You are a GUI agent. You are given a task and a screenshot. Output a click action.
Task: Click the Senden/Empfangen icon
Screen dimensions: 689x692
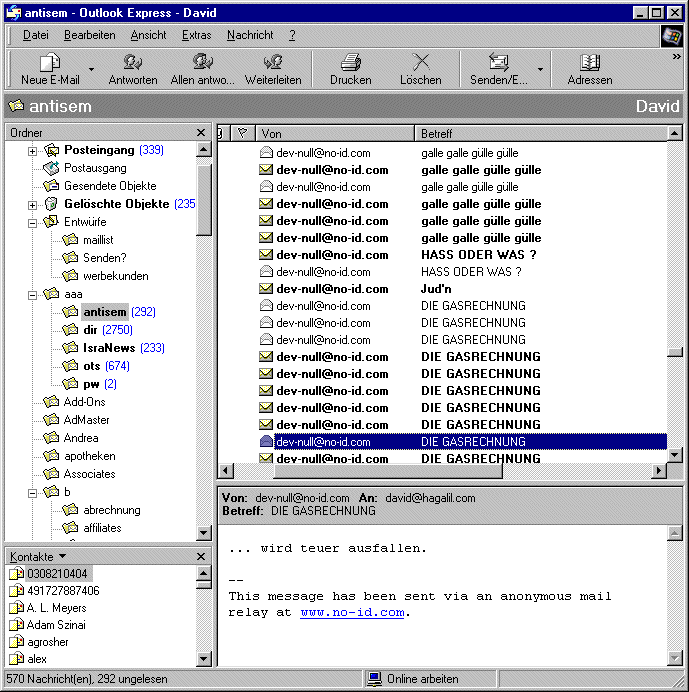[x=498, y=62]
